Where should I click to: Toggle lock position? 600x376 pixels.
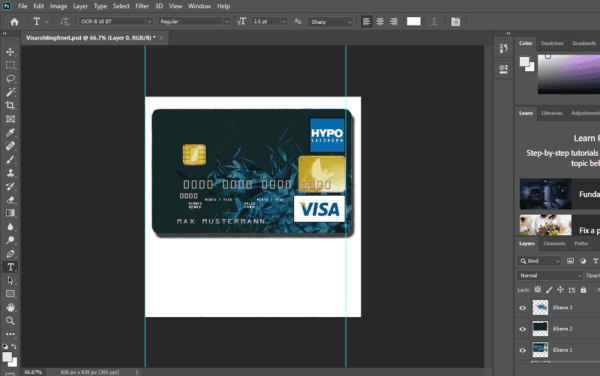560,290
